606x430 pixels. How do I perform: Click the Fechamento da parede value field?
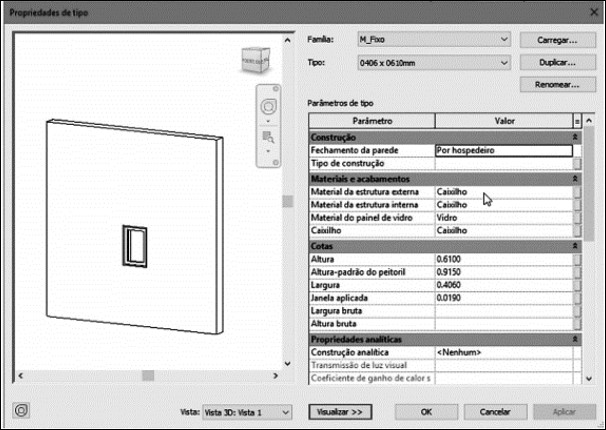pyautogui.click(x=503, y=150)
